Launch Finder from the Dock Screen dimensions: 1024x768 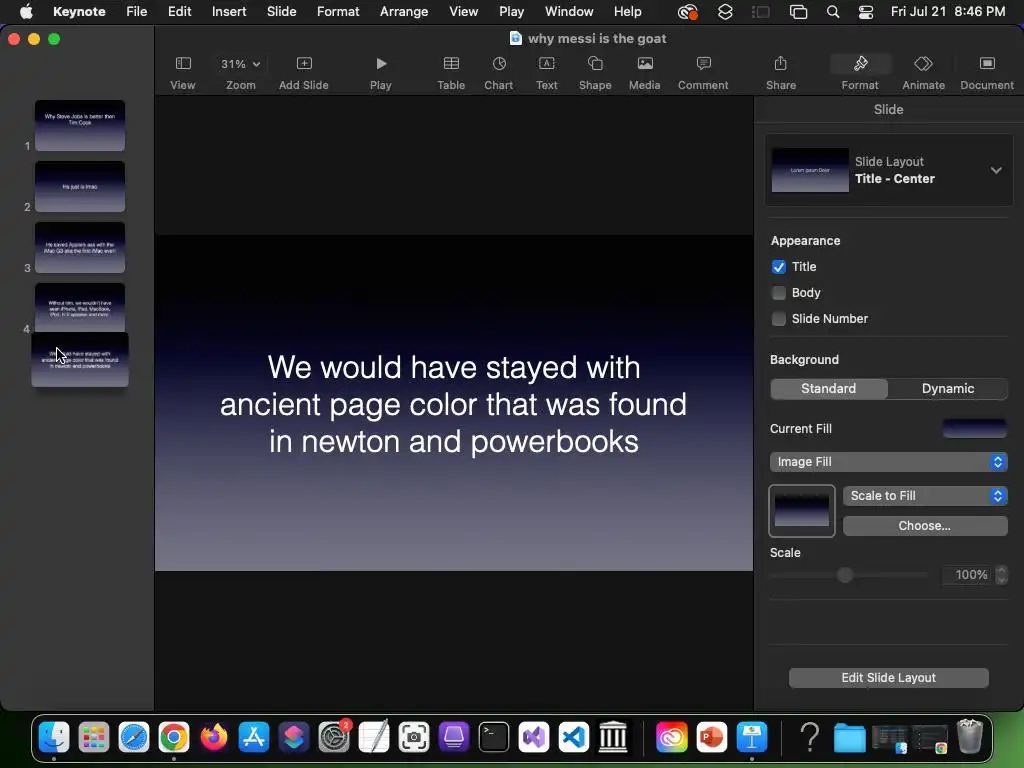(54, 737)
